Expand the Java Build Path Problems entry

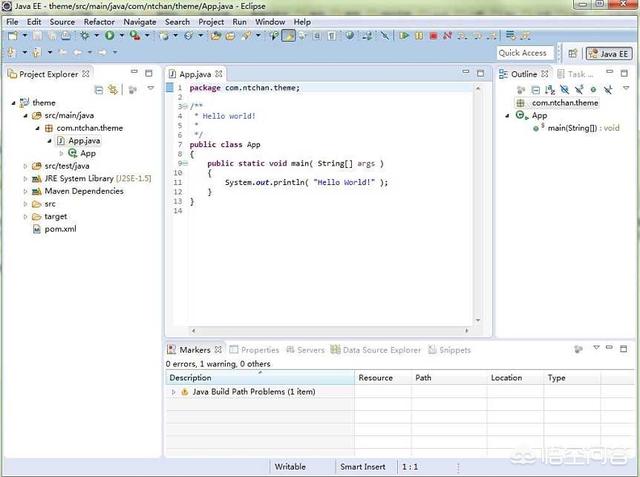[x=173, y=392]
